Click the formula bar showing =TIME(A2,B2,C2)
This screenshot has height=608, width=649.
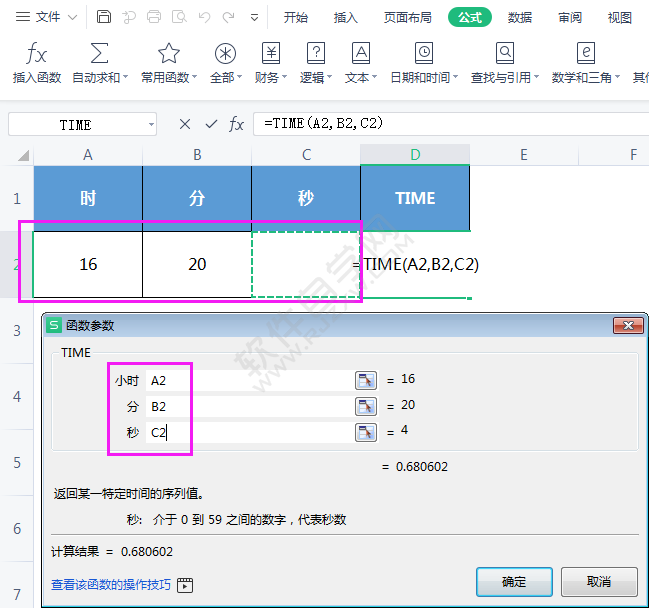tap(451, 124)
